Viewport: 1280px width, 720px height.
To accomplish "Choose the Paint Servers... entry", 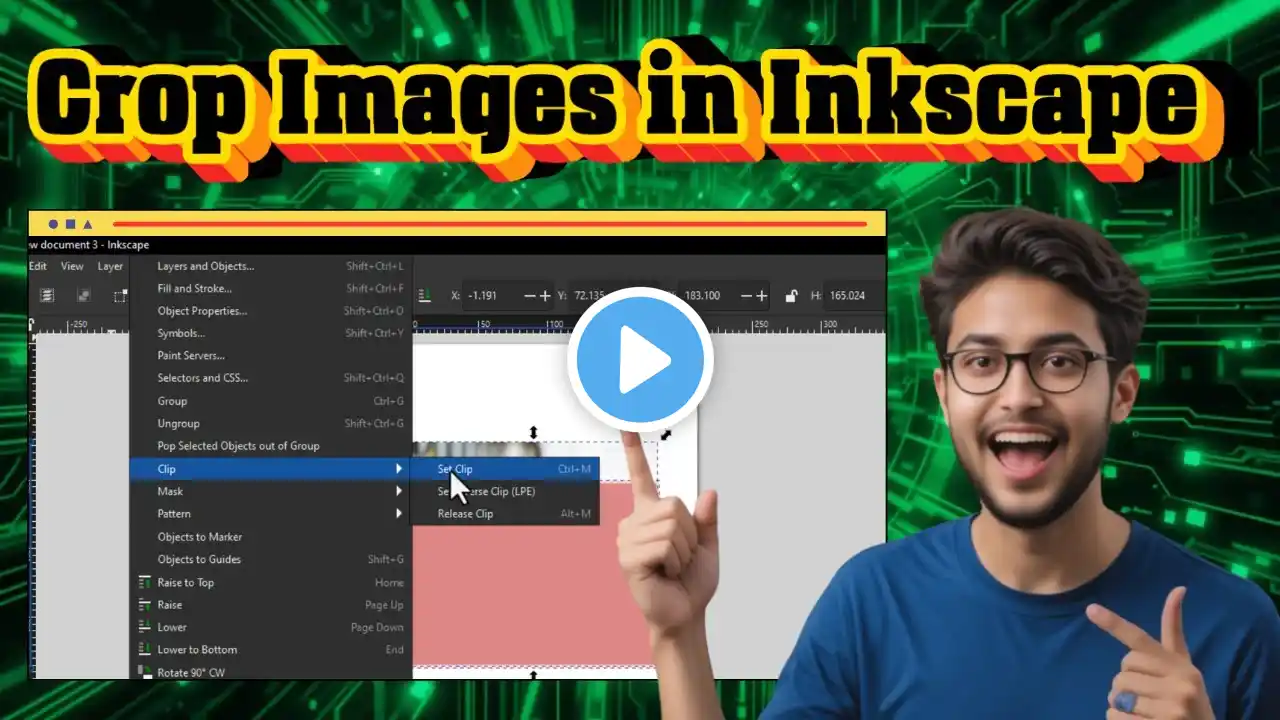I will click(271, 355).
